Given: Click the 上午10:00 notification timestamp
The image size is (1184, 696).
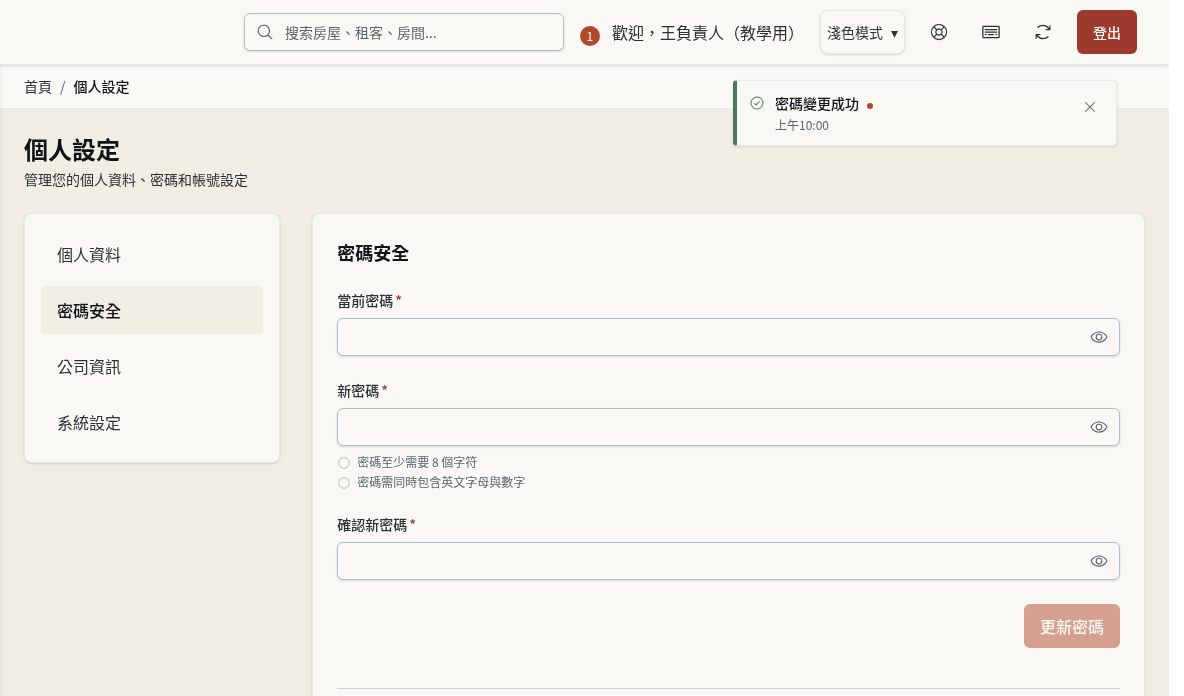Looking at the screenshot, I should tap(802, 126).
